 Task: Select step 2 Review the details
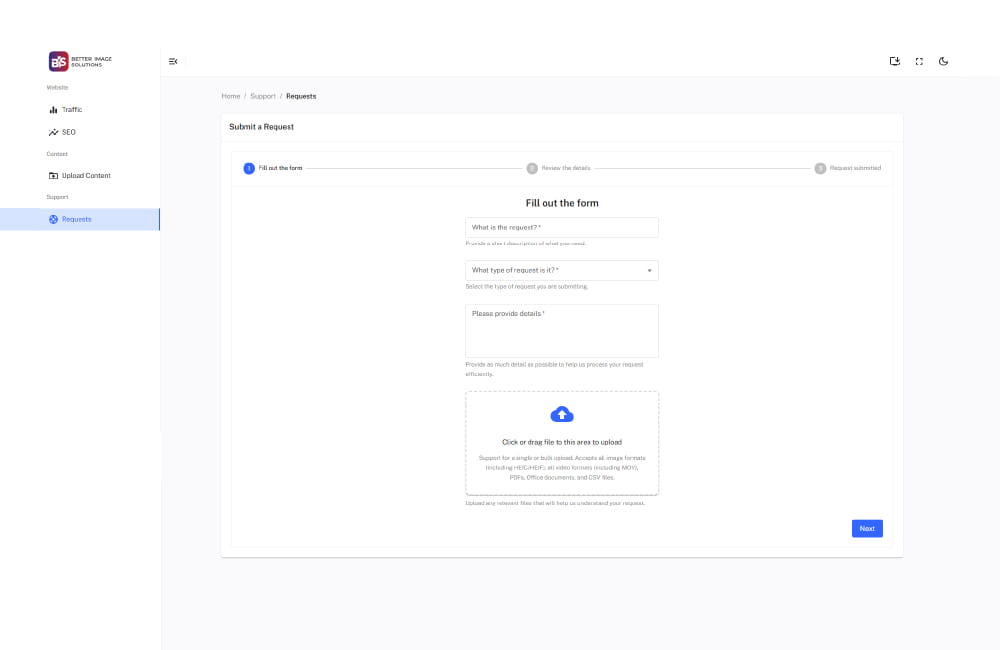[560, 168]
